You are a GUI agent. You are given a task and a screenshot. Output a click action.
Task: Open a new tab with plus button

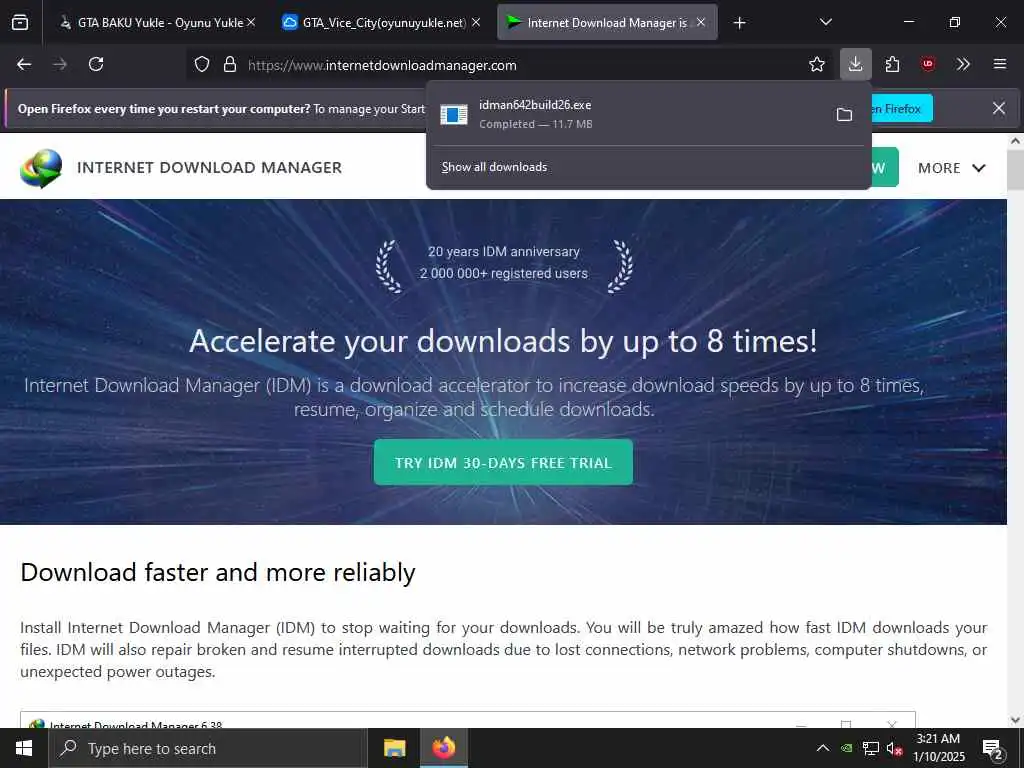(x=739, y=24)
